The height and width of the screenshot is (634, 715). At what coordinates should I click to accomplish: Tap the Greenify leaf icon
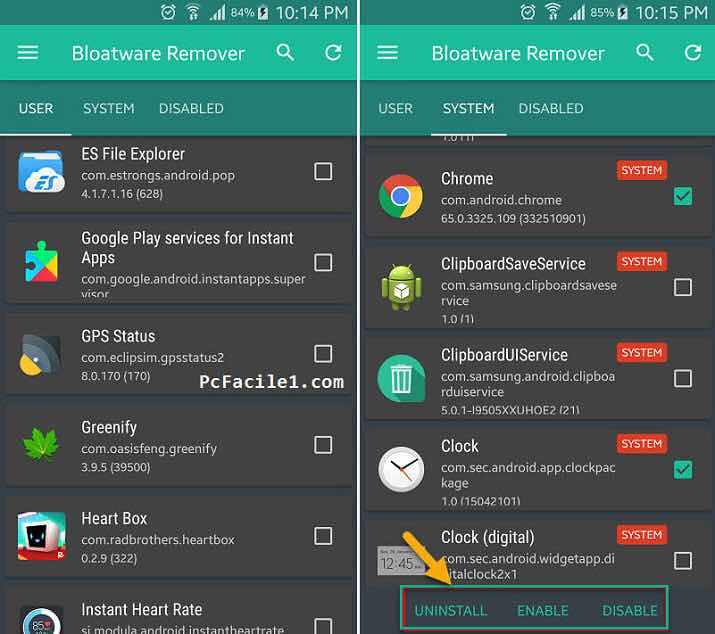(41, 445)
